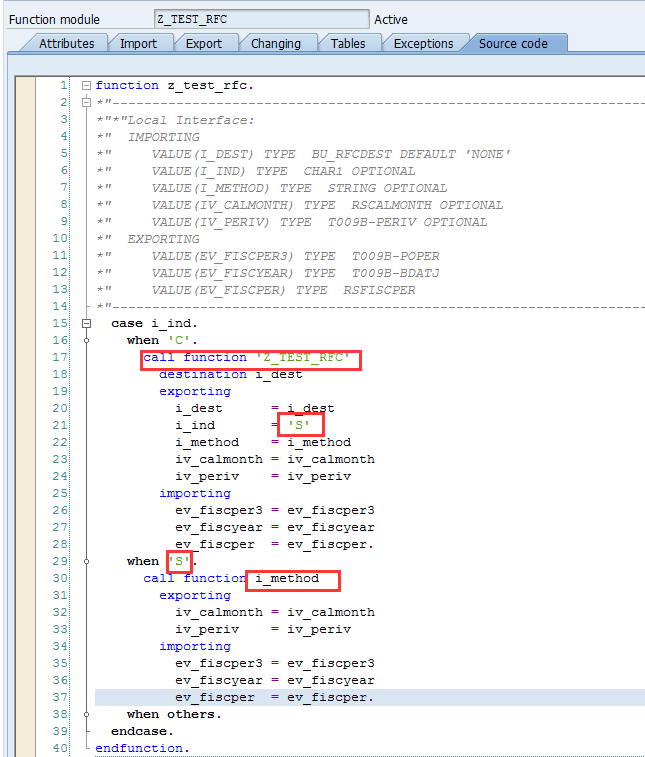Switch to the Import tab

pos(138,43)
